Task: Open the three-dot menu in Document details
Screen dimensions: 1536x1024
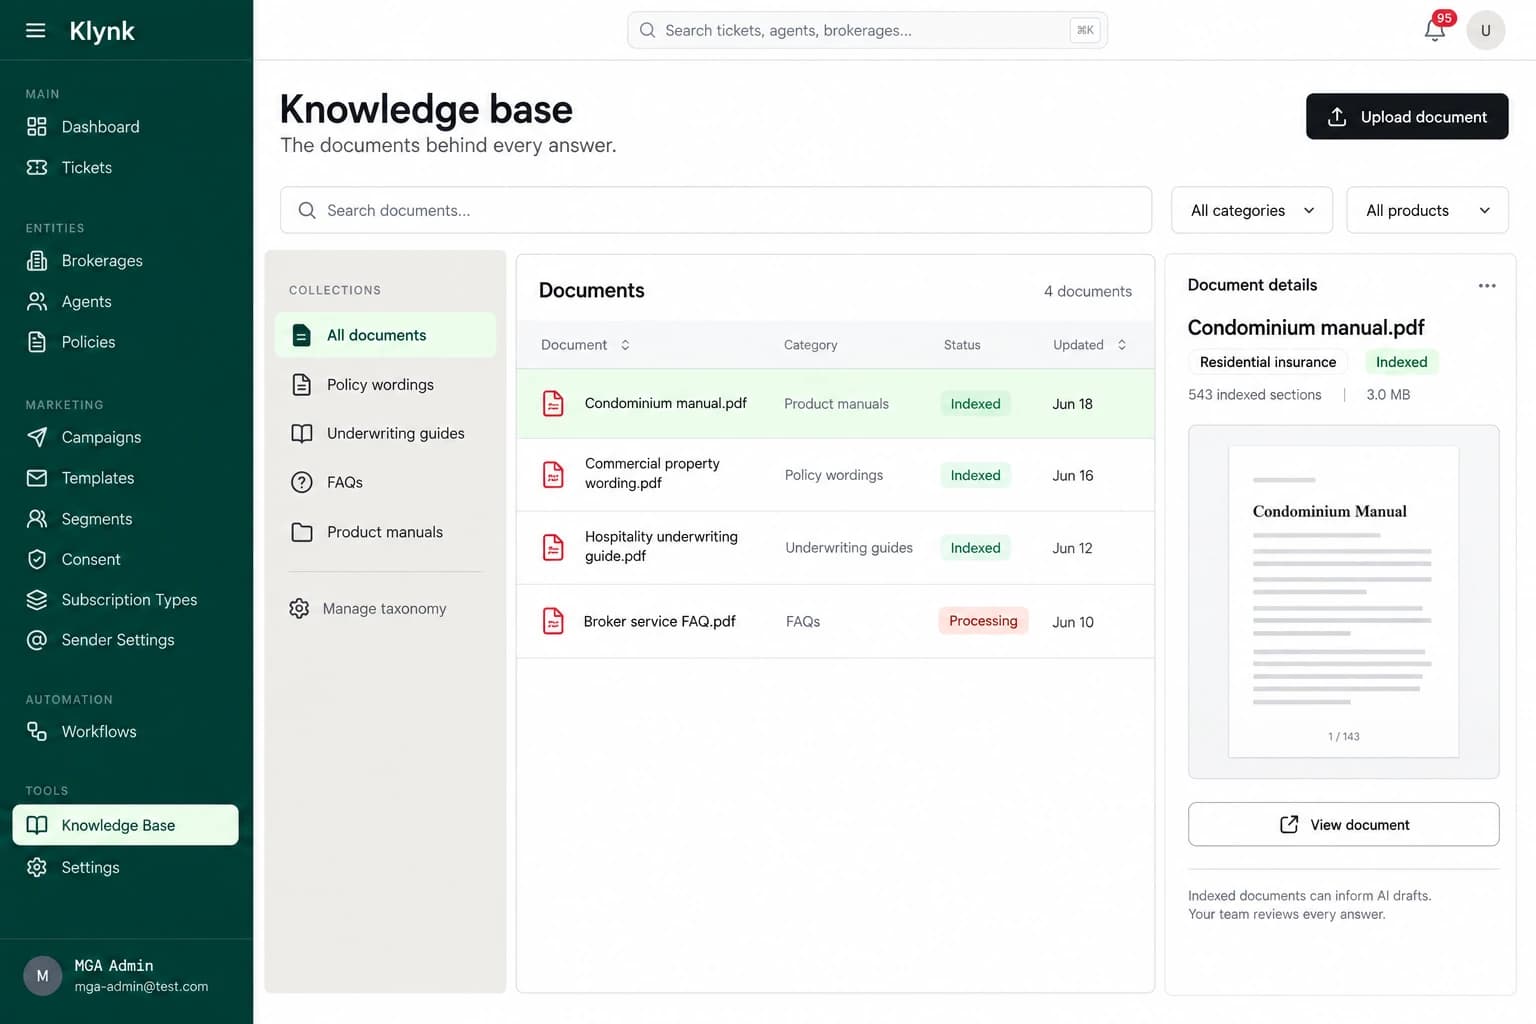Action: pyautogui.click(x=1487, y=285)
